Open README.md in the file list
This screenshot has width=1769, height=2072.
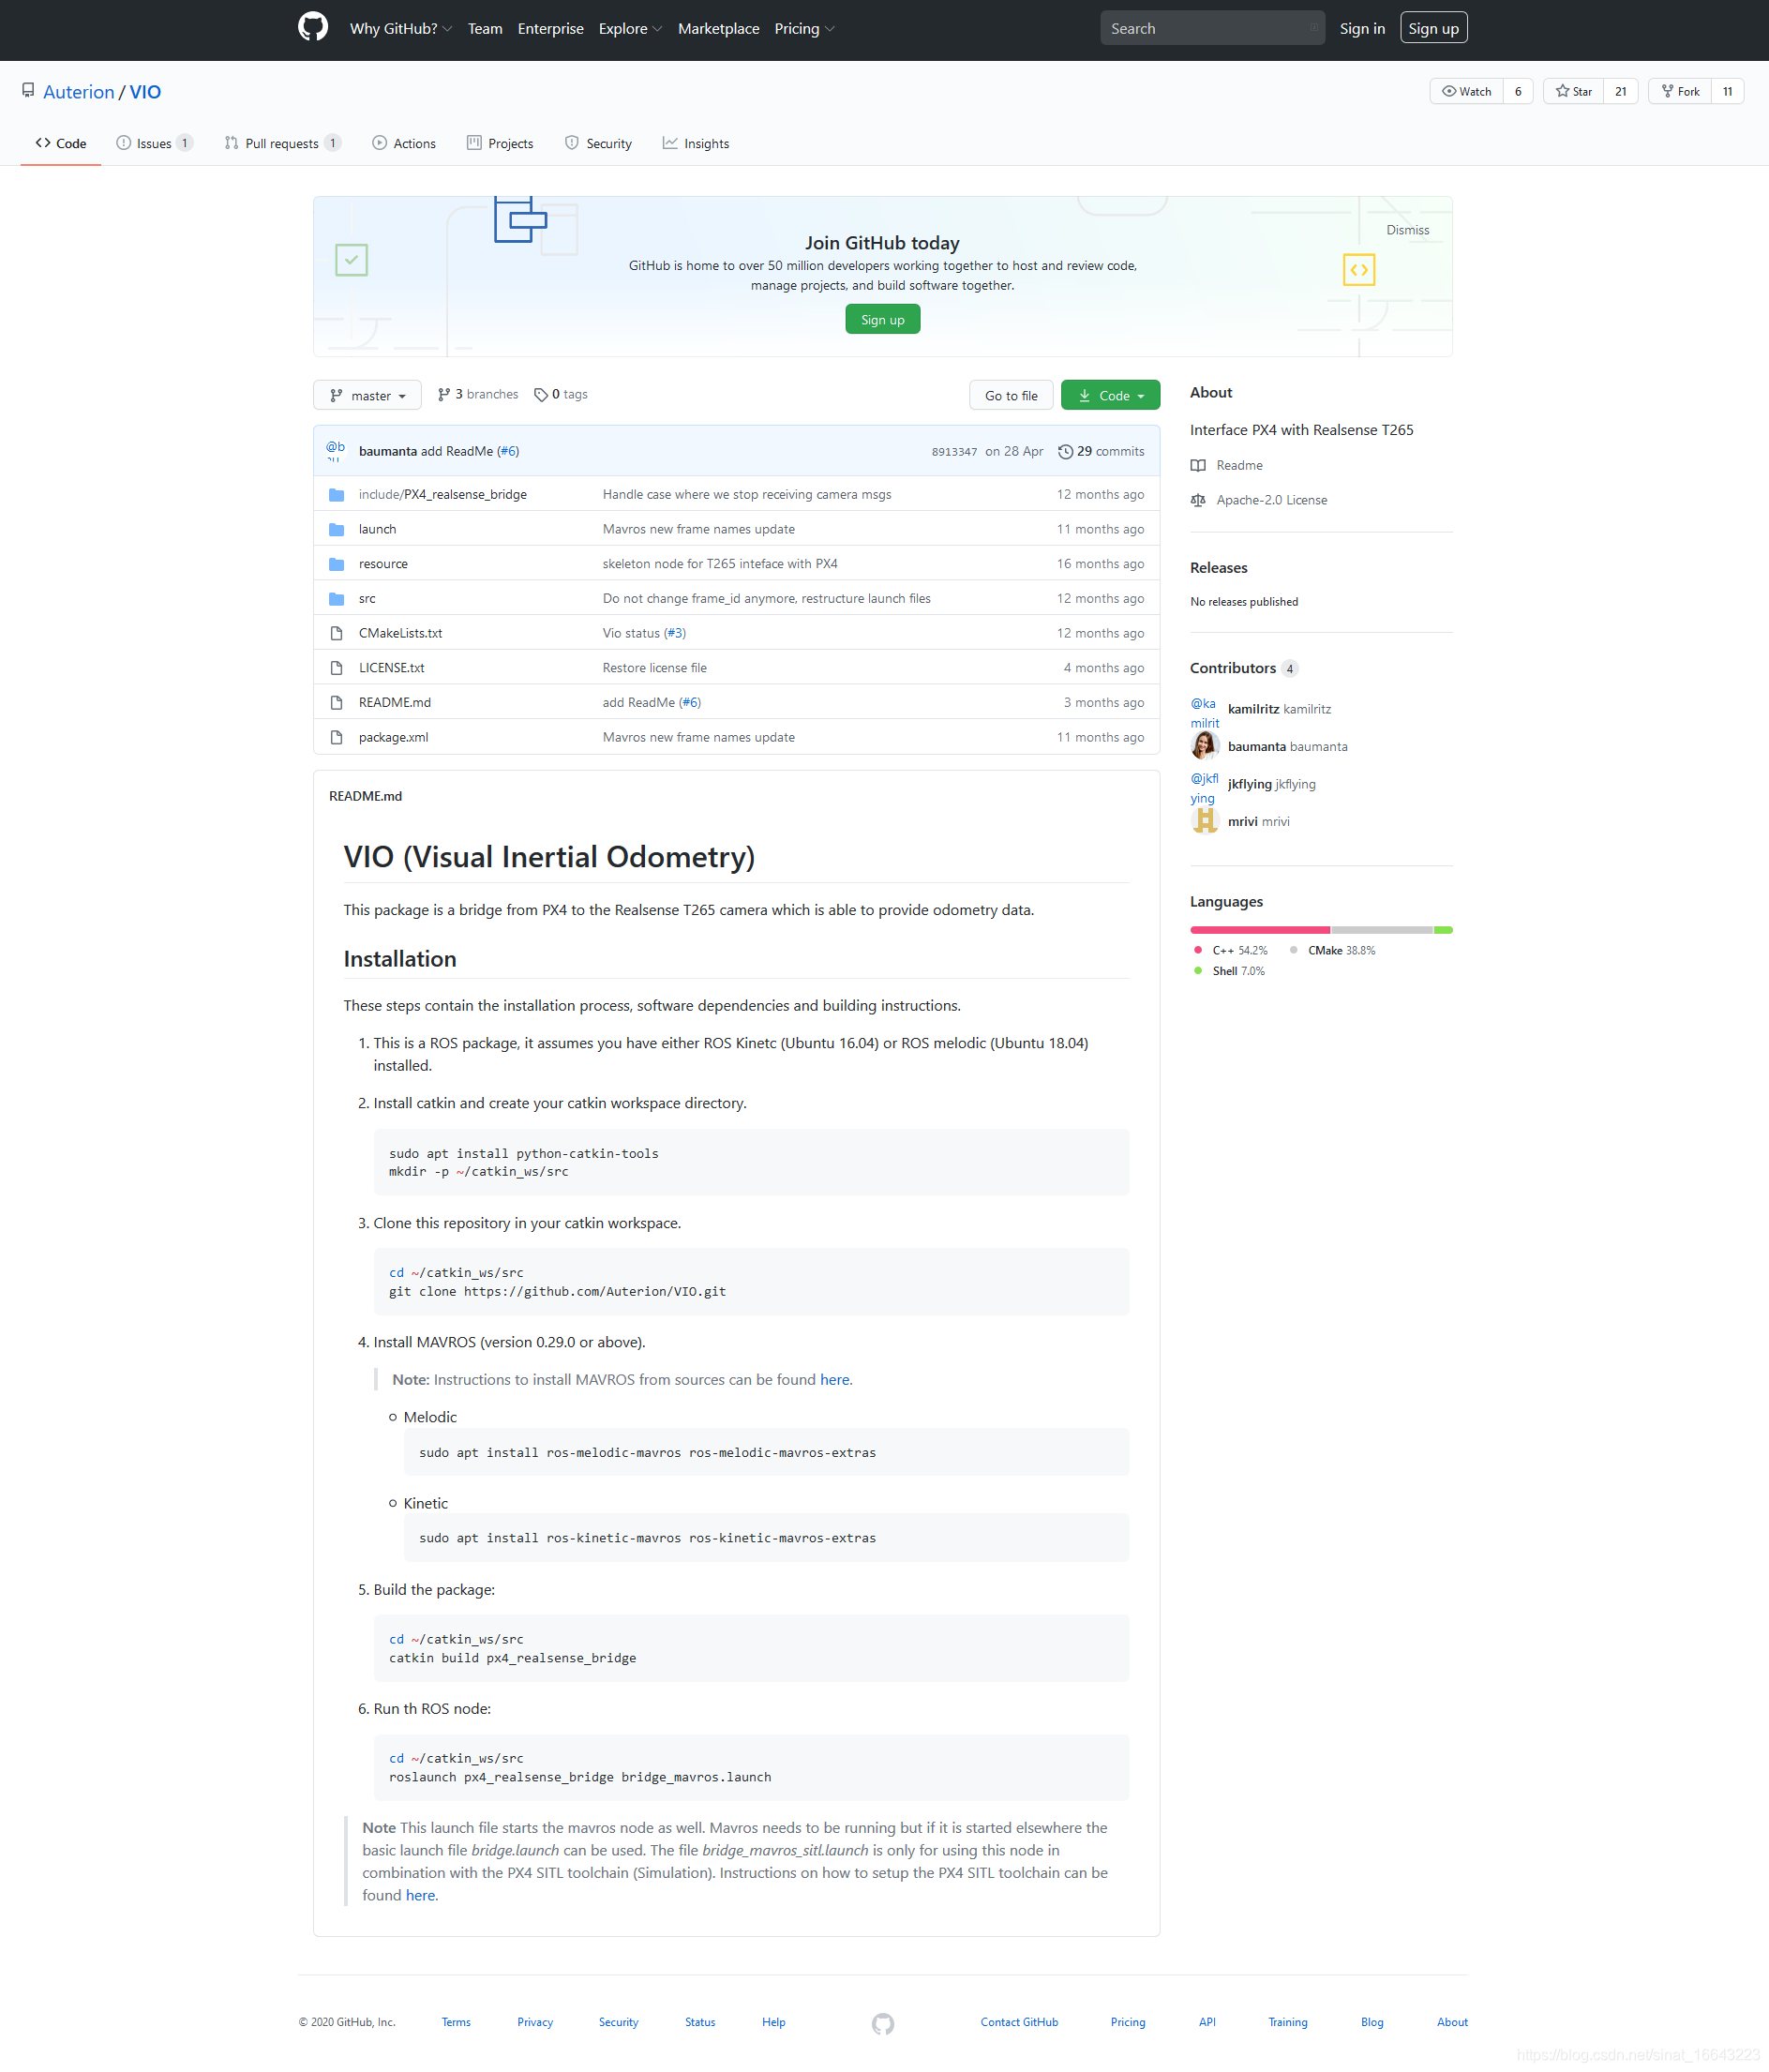(x=395, y=702)
